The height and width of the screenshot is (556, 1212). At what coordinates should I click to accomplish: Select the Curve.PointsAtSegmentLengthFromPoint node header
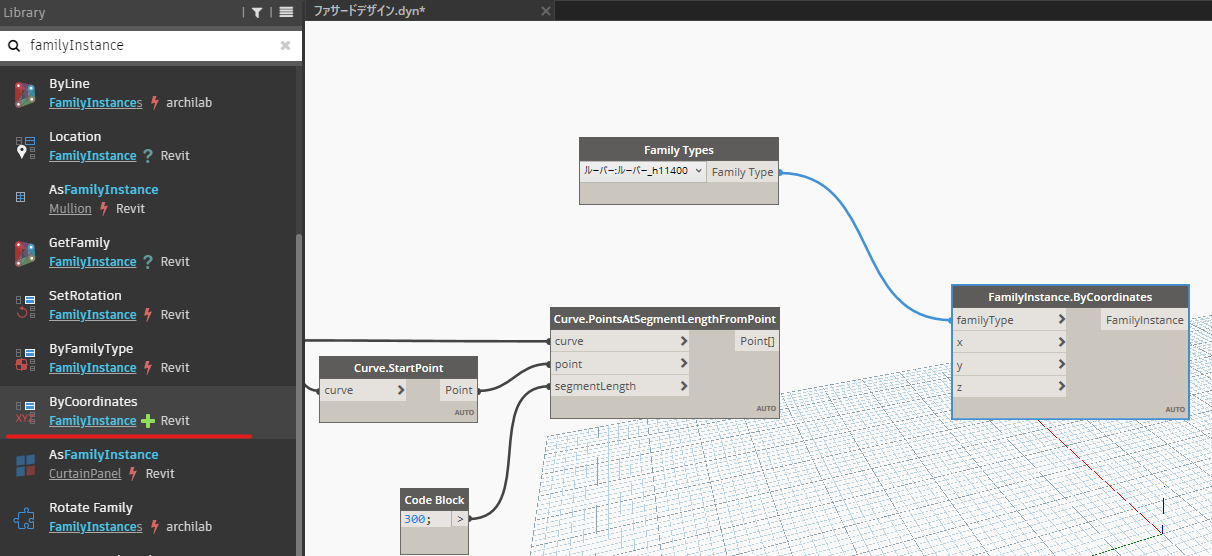coord(665,319)
